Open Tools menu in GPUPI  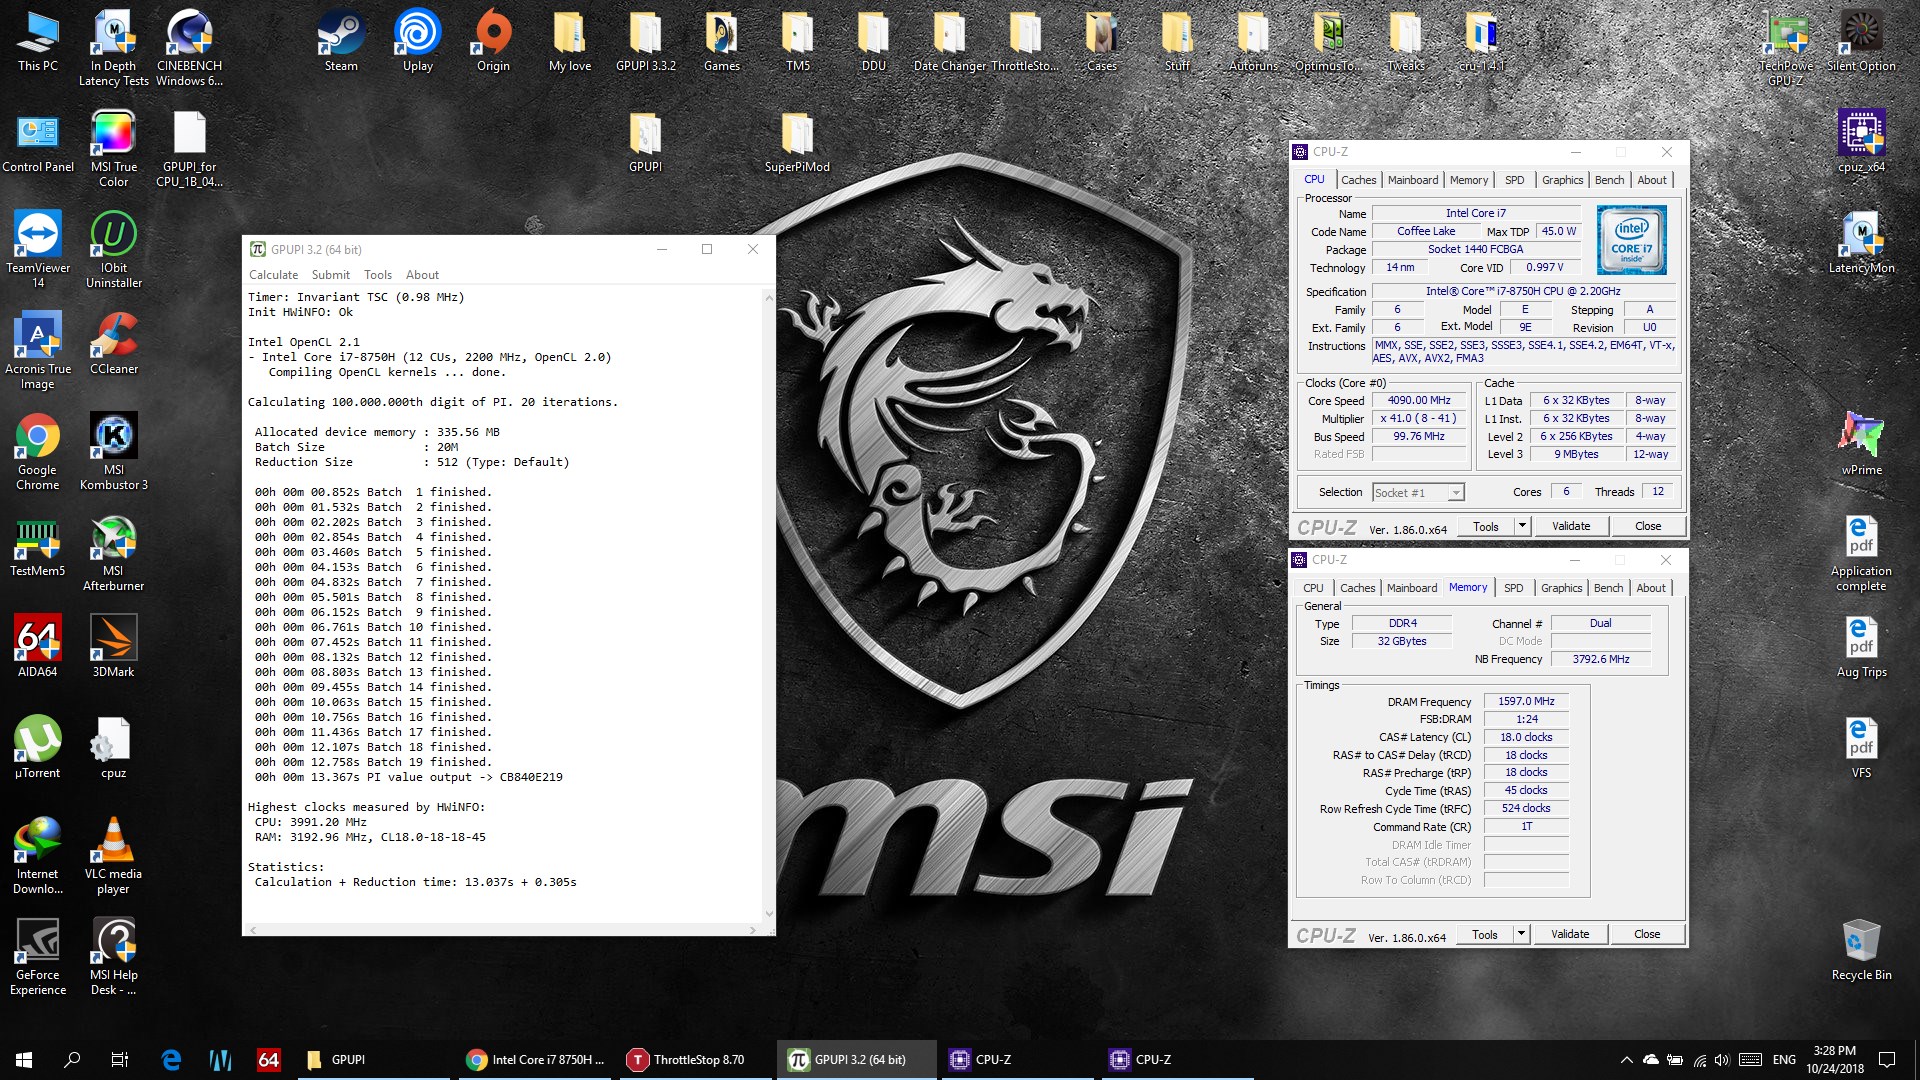coord(378,275)
